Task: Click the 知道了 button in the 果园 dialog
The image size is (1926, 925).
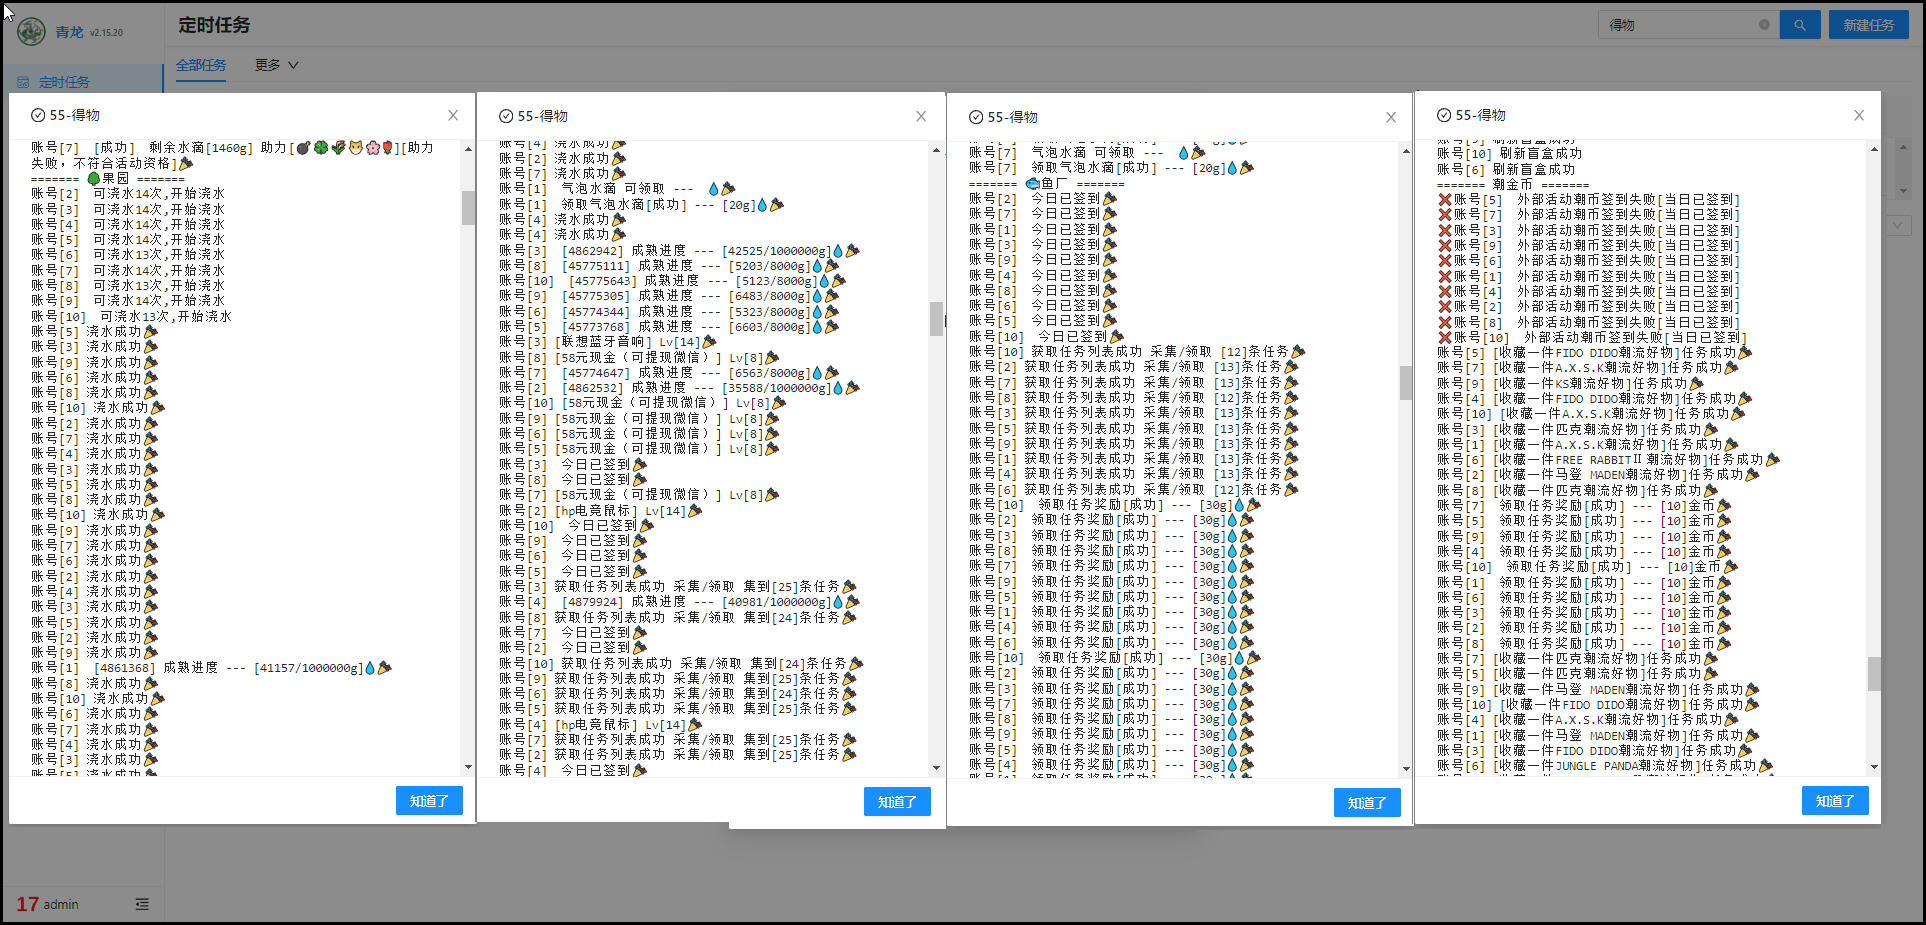Action: point(429,801)
